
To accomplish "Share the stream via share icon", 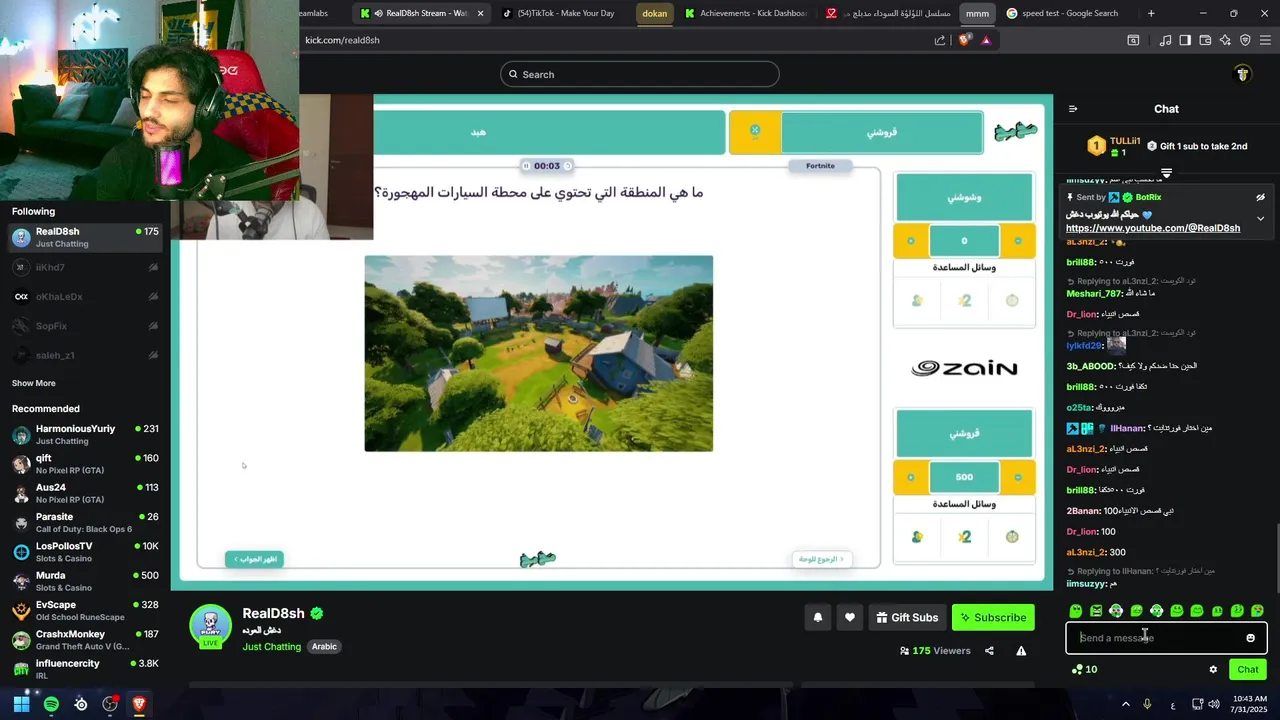I will click(989, 651).
